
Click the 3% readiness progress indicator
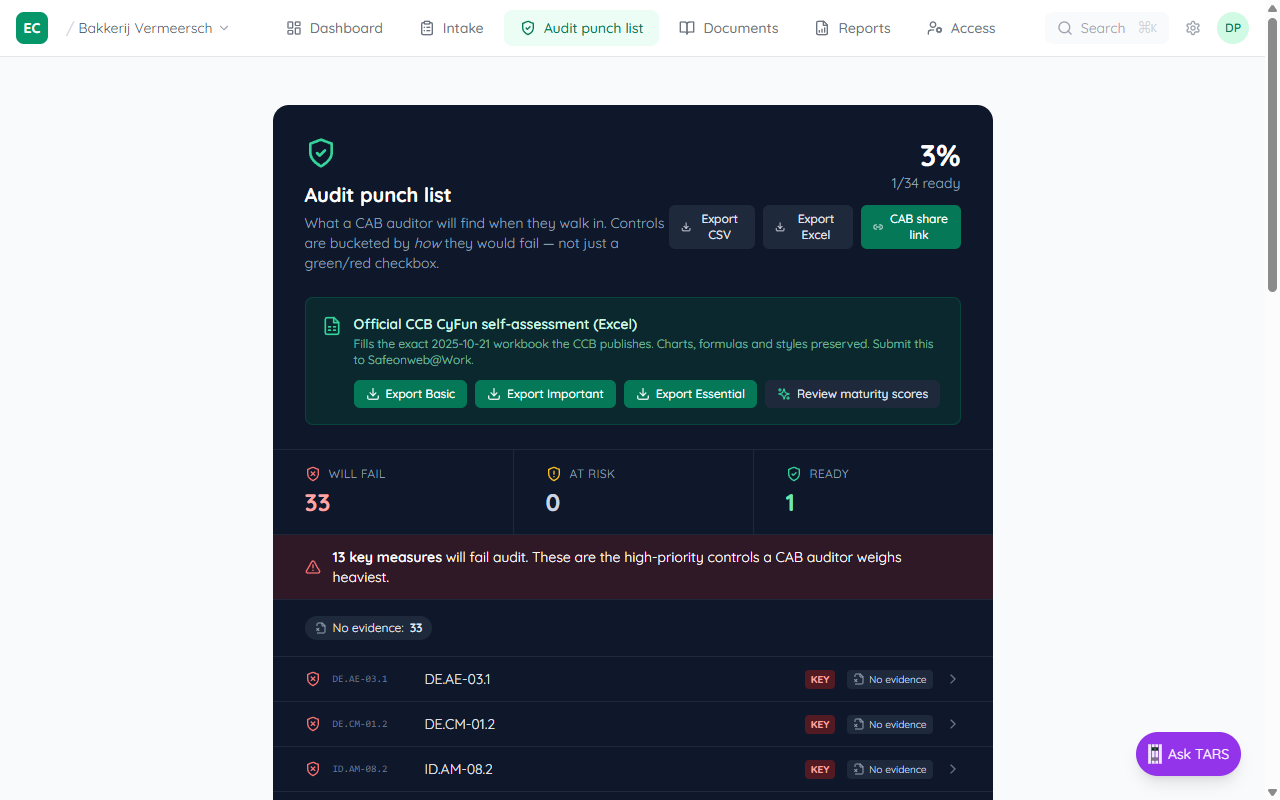point(939,156)
